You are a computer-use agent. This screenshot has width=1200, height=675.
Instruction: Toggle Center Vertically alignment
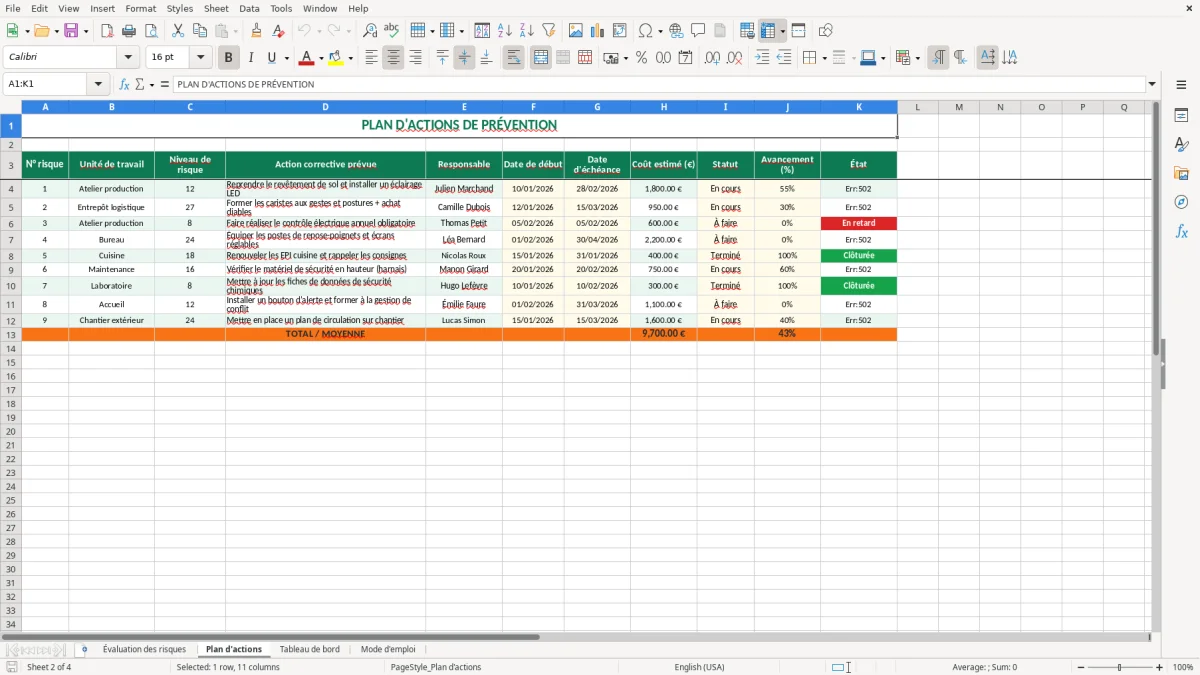click(464, 58)
